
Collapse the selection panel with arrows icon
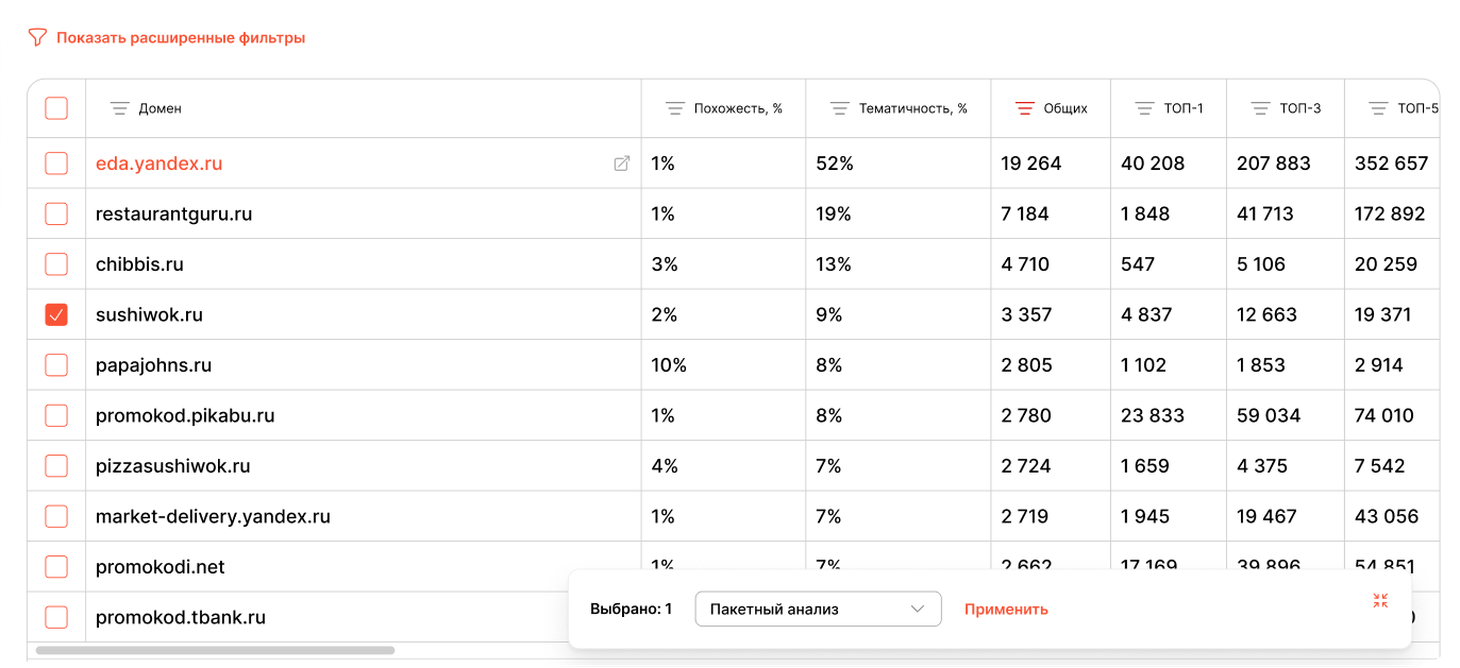click(1381, 600)
